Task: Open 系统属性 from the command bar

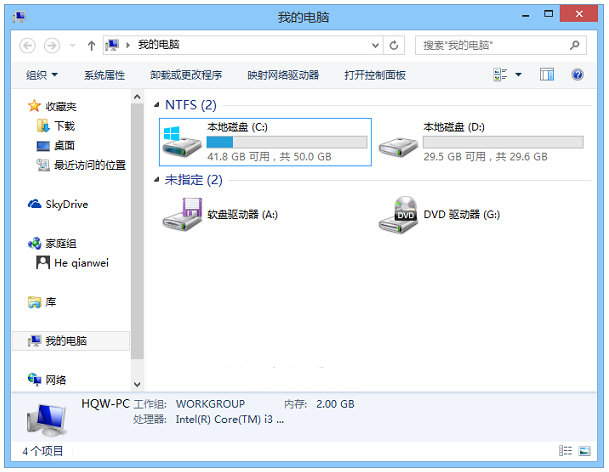Action: pyautogui.click(x=104, y=75)
